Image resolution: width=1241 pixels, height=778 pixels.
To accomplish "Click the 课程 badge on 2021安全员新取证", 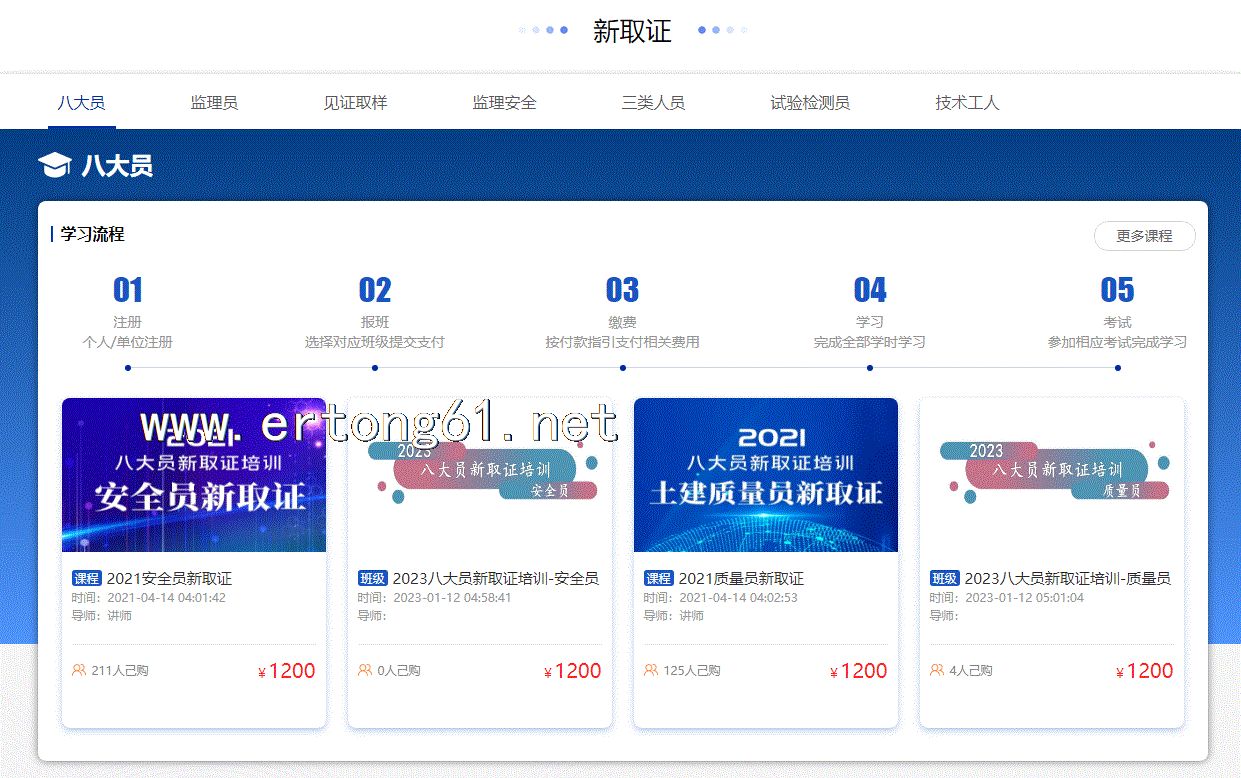I will coord(87,578).
